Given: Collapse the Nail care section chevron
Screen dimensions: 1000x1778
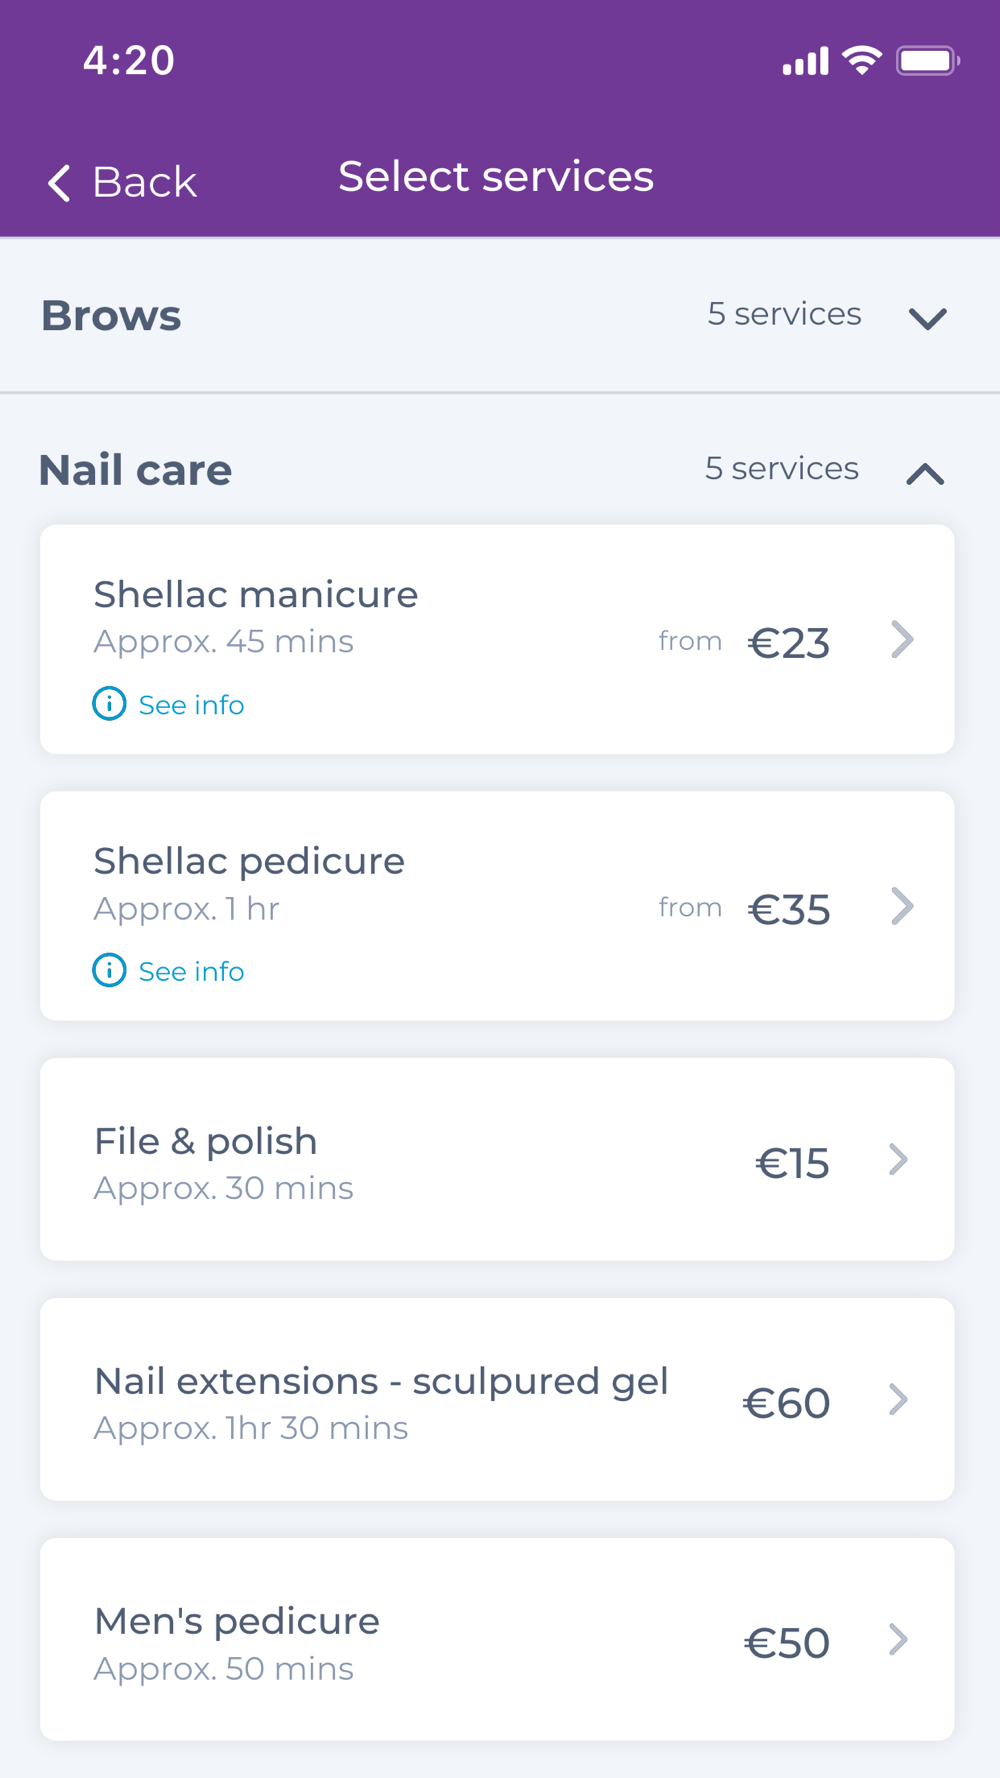Looking at the screenshot, I should (x=925, y=474).
